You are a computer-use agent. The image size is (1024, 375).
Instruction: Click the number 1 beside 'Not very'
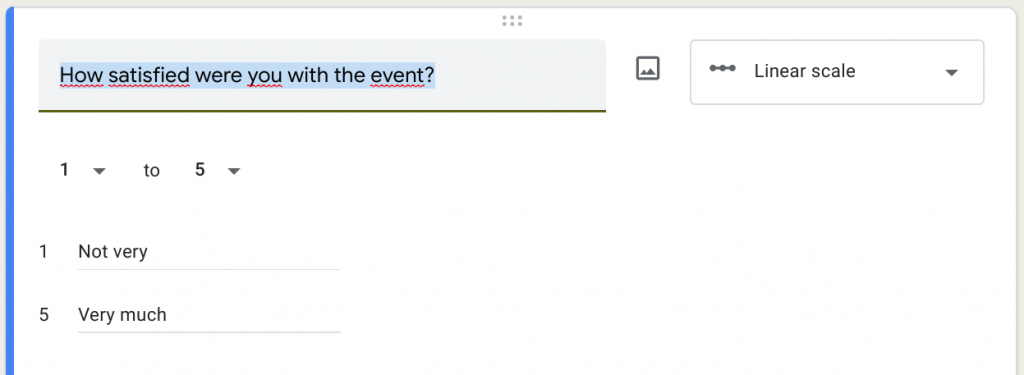tap(43, 252)
